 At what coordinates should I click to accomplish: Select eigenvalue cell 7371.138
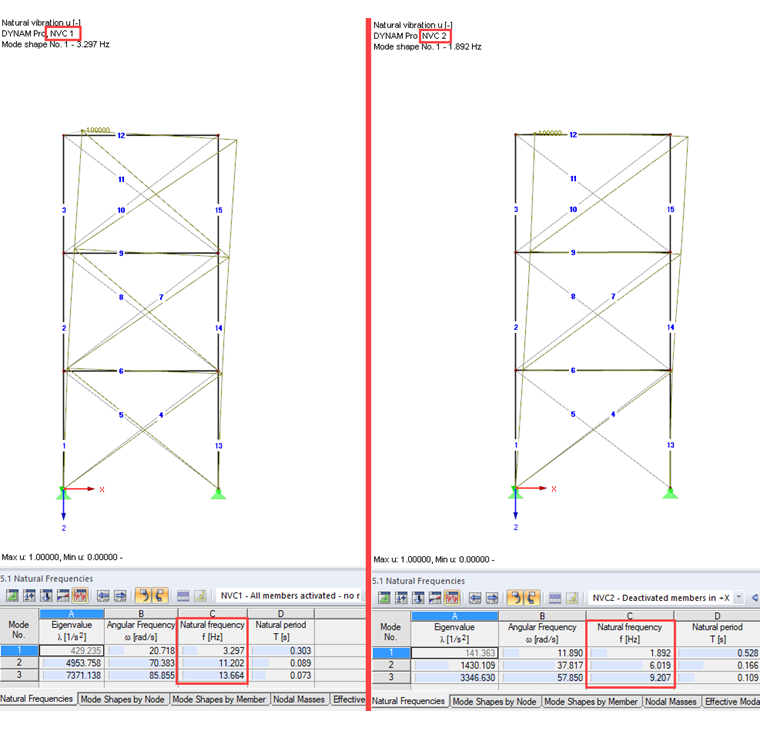[72, 675]
